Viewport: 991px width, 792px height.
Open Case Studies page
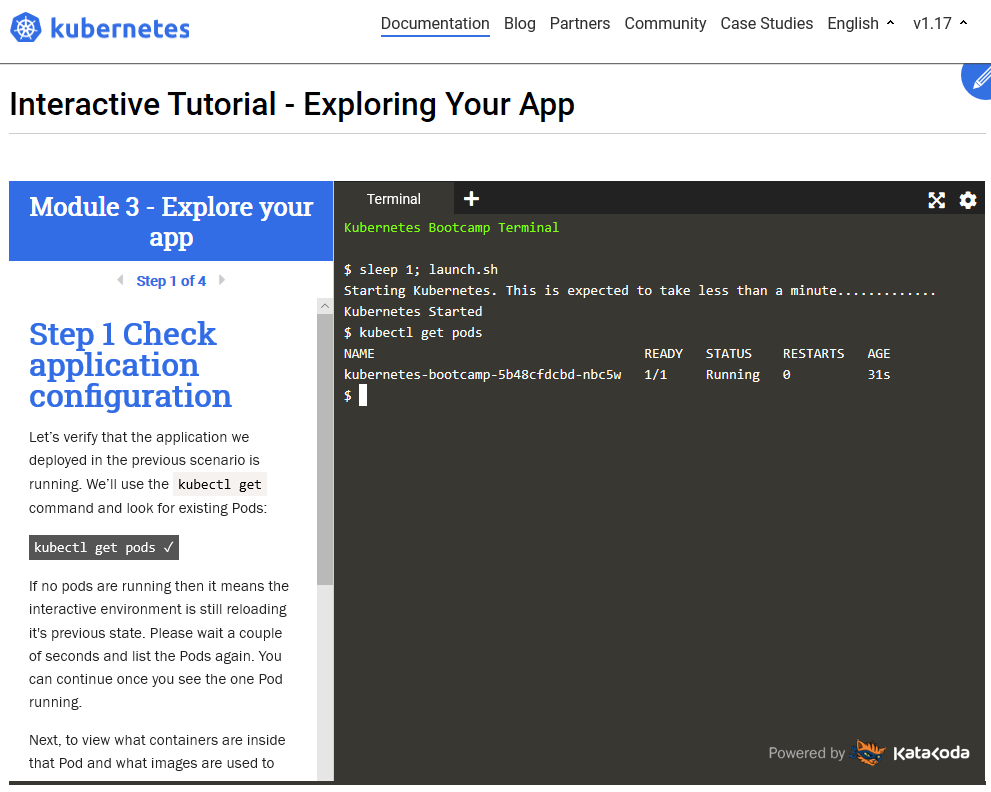pos(767,24)
